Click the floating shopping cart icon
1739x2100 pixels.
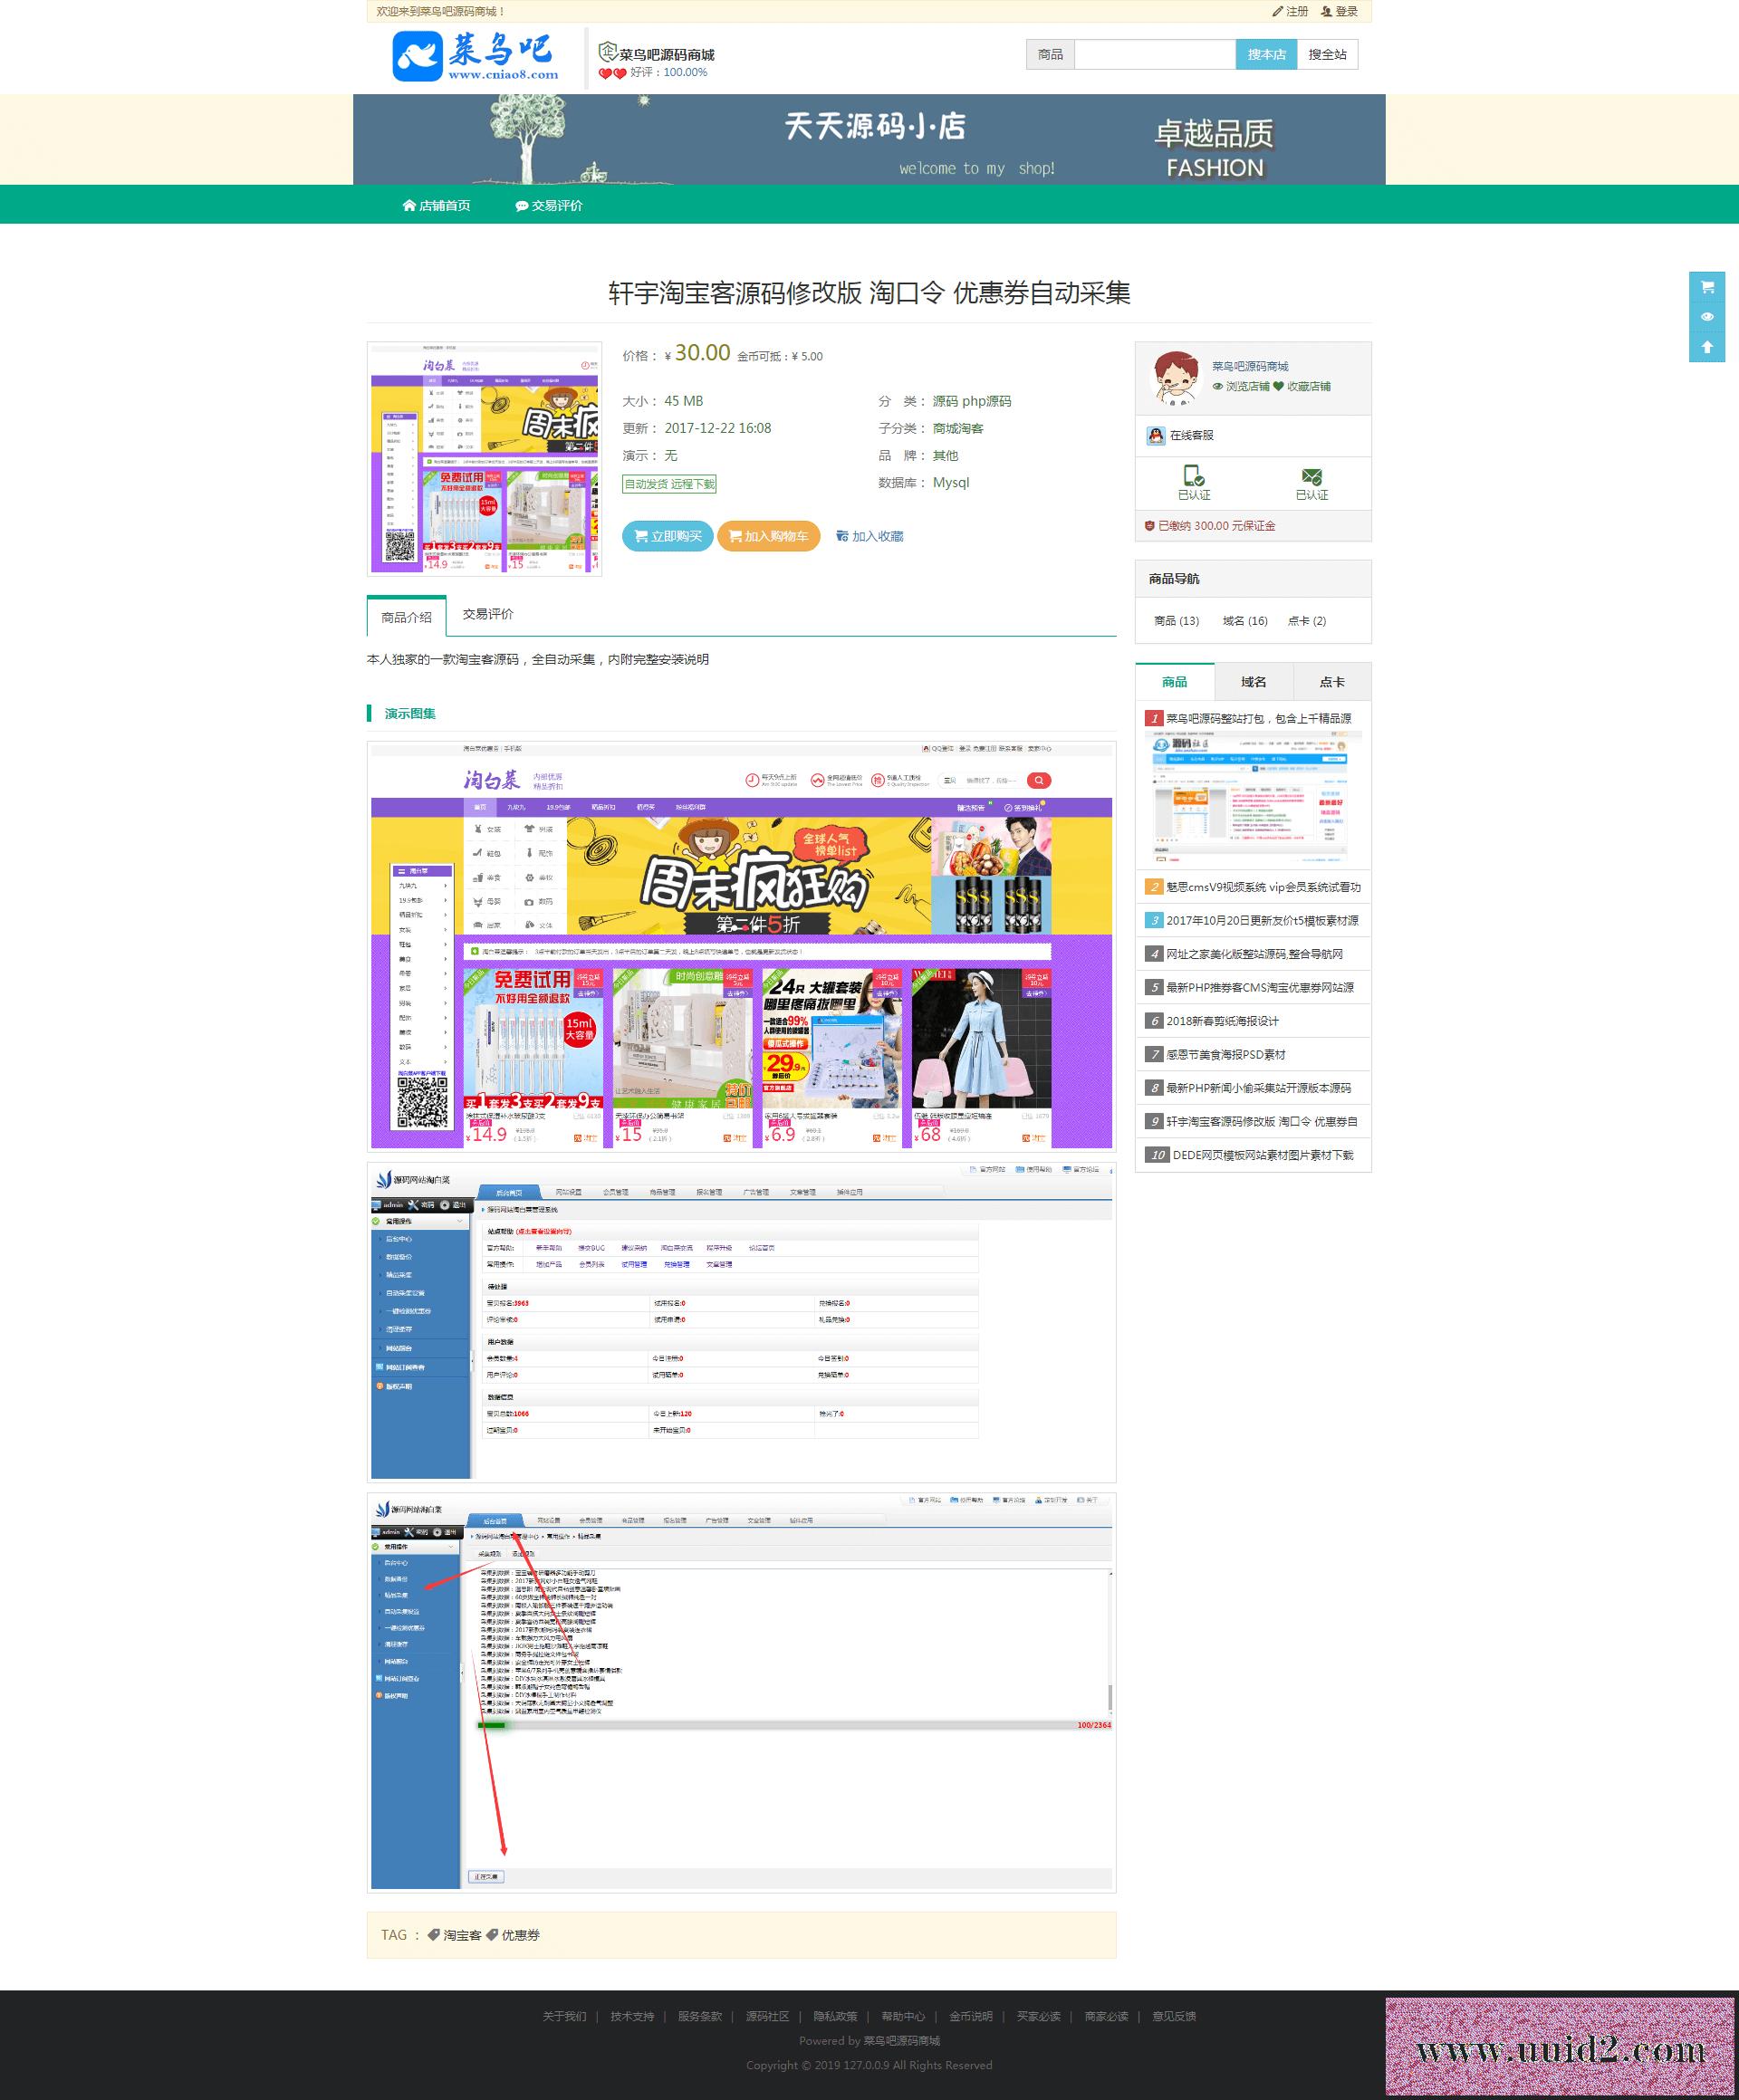pos(1707,287)
